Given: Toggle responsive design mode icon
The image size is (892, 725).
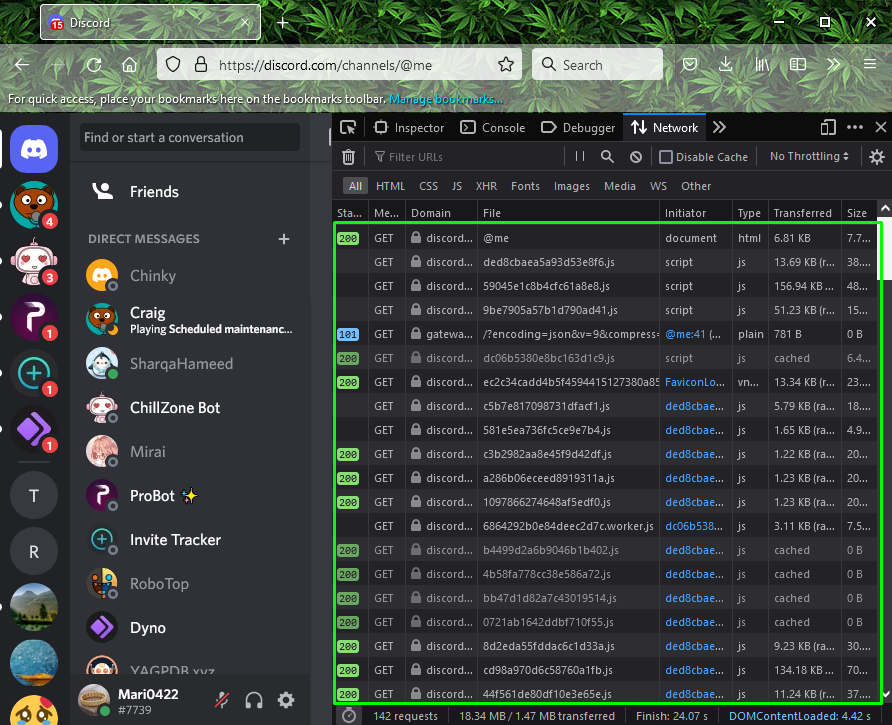Looking at the screenshot, I should pos(828,127).
